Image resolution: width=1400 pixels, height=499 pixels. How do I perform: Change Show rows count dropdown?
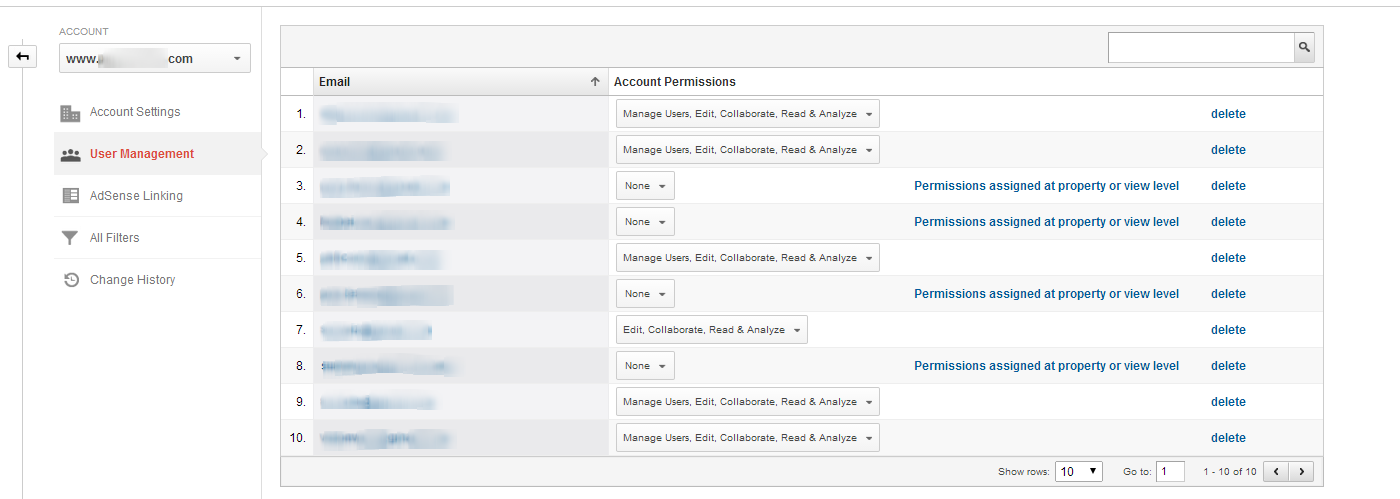pyautogui.click(x=1079, y=471)
